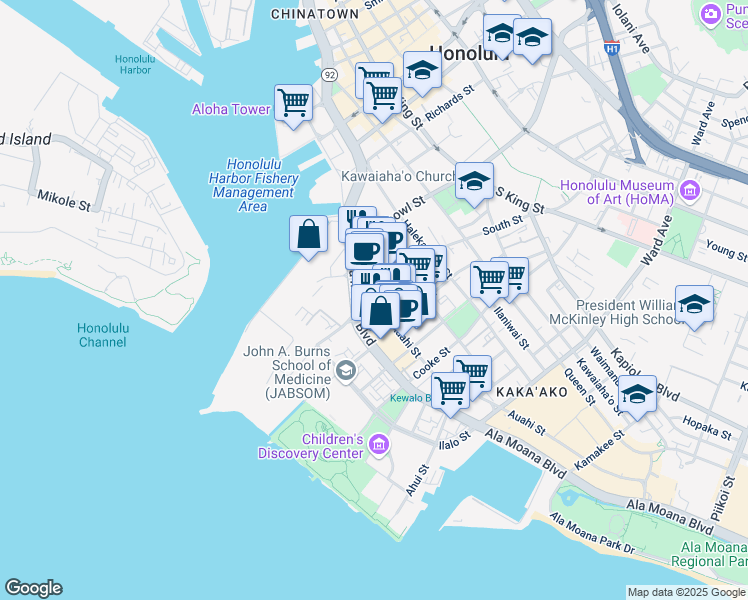Click the Ilalo St street label
The height and width of the screenshot is (600, 748).
coord(455,440)
